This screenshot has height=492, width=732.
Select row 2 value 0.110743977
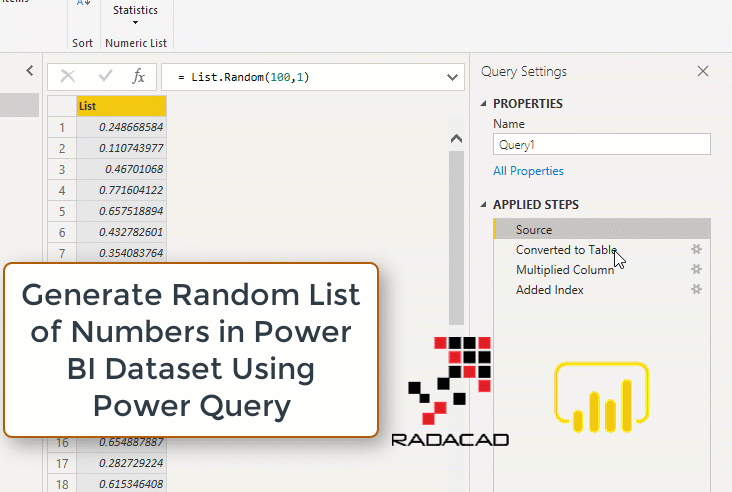point(121,148)
